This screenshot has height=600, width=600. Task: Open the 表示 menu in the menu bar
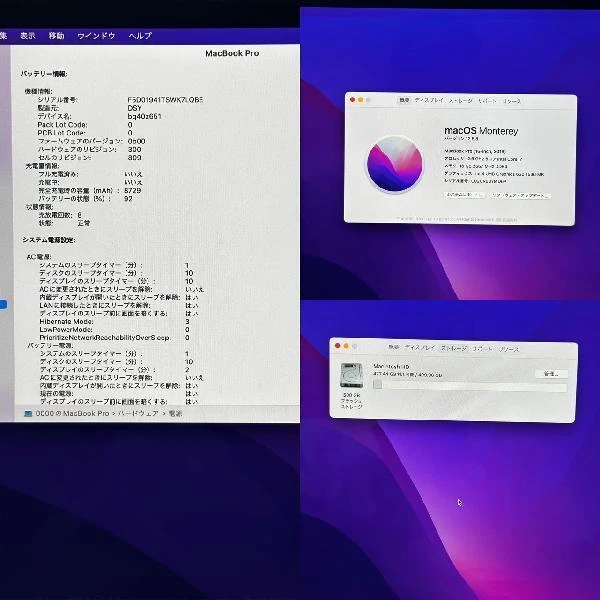coord(27,35)
